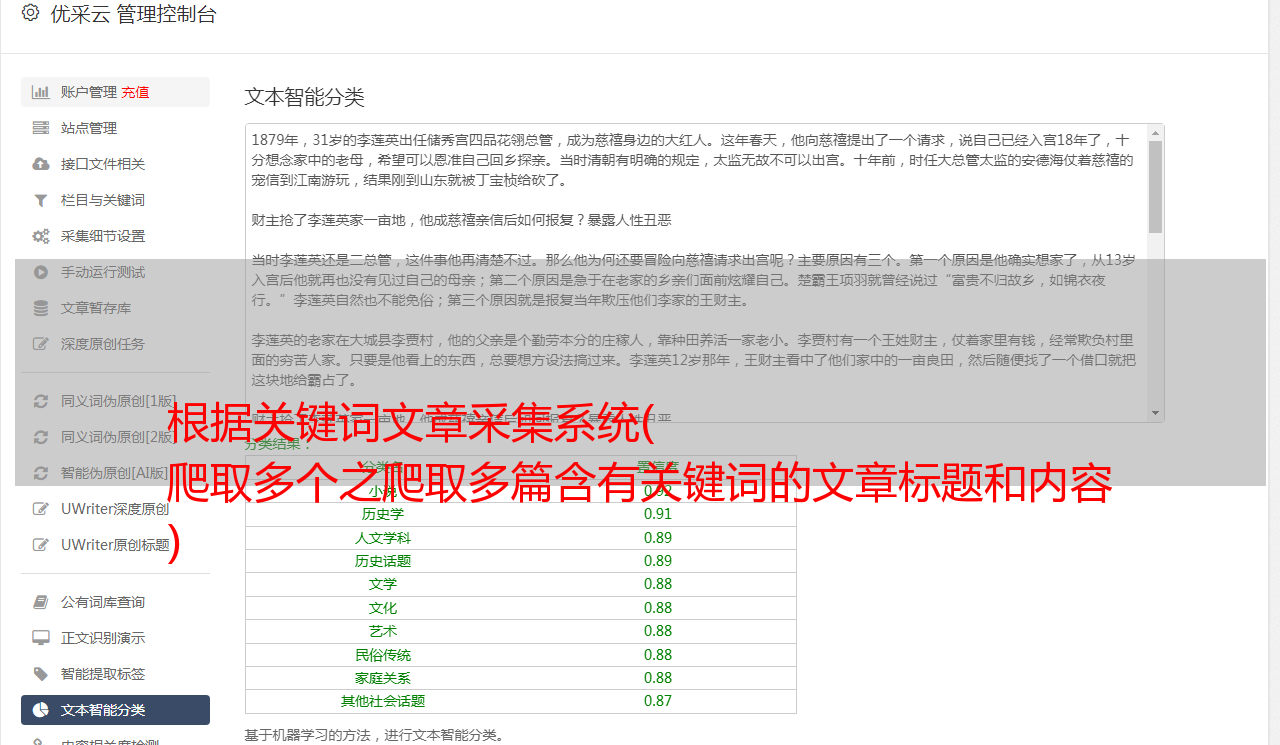Click 优采云 管理控制台 title
1280x745 pixels.
point(133,14)
